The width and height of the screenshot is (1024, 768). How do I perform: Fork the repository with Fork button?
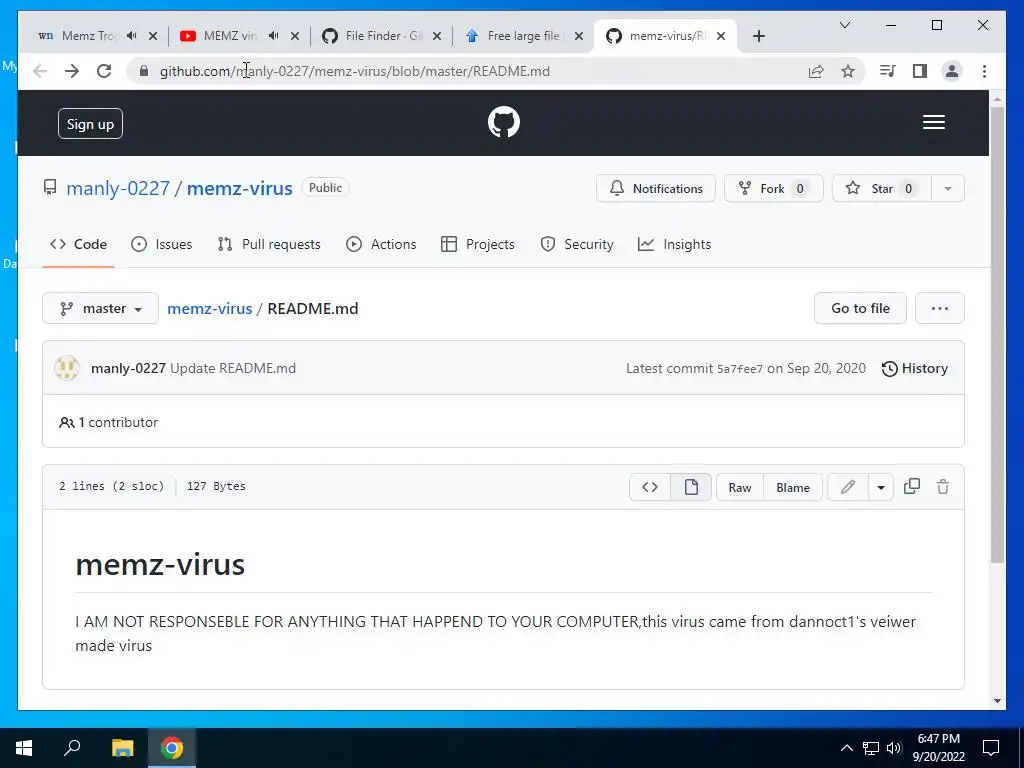(x=773, y=188)
